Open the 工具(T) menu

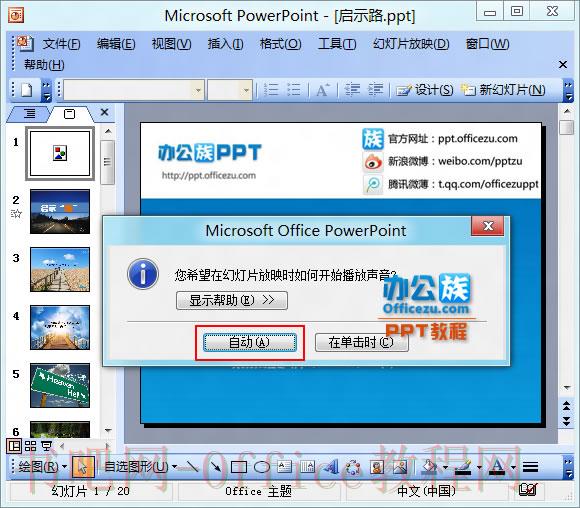coord(337,44)
